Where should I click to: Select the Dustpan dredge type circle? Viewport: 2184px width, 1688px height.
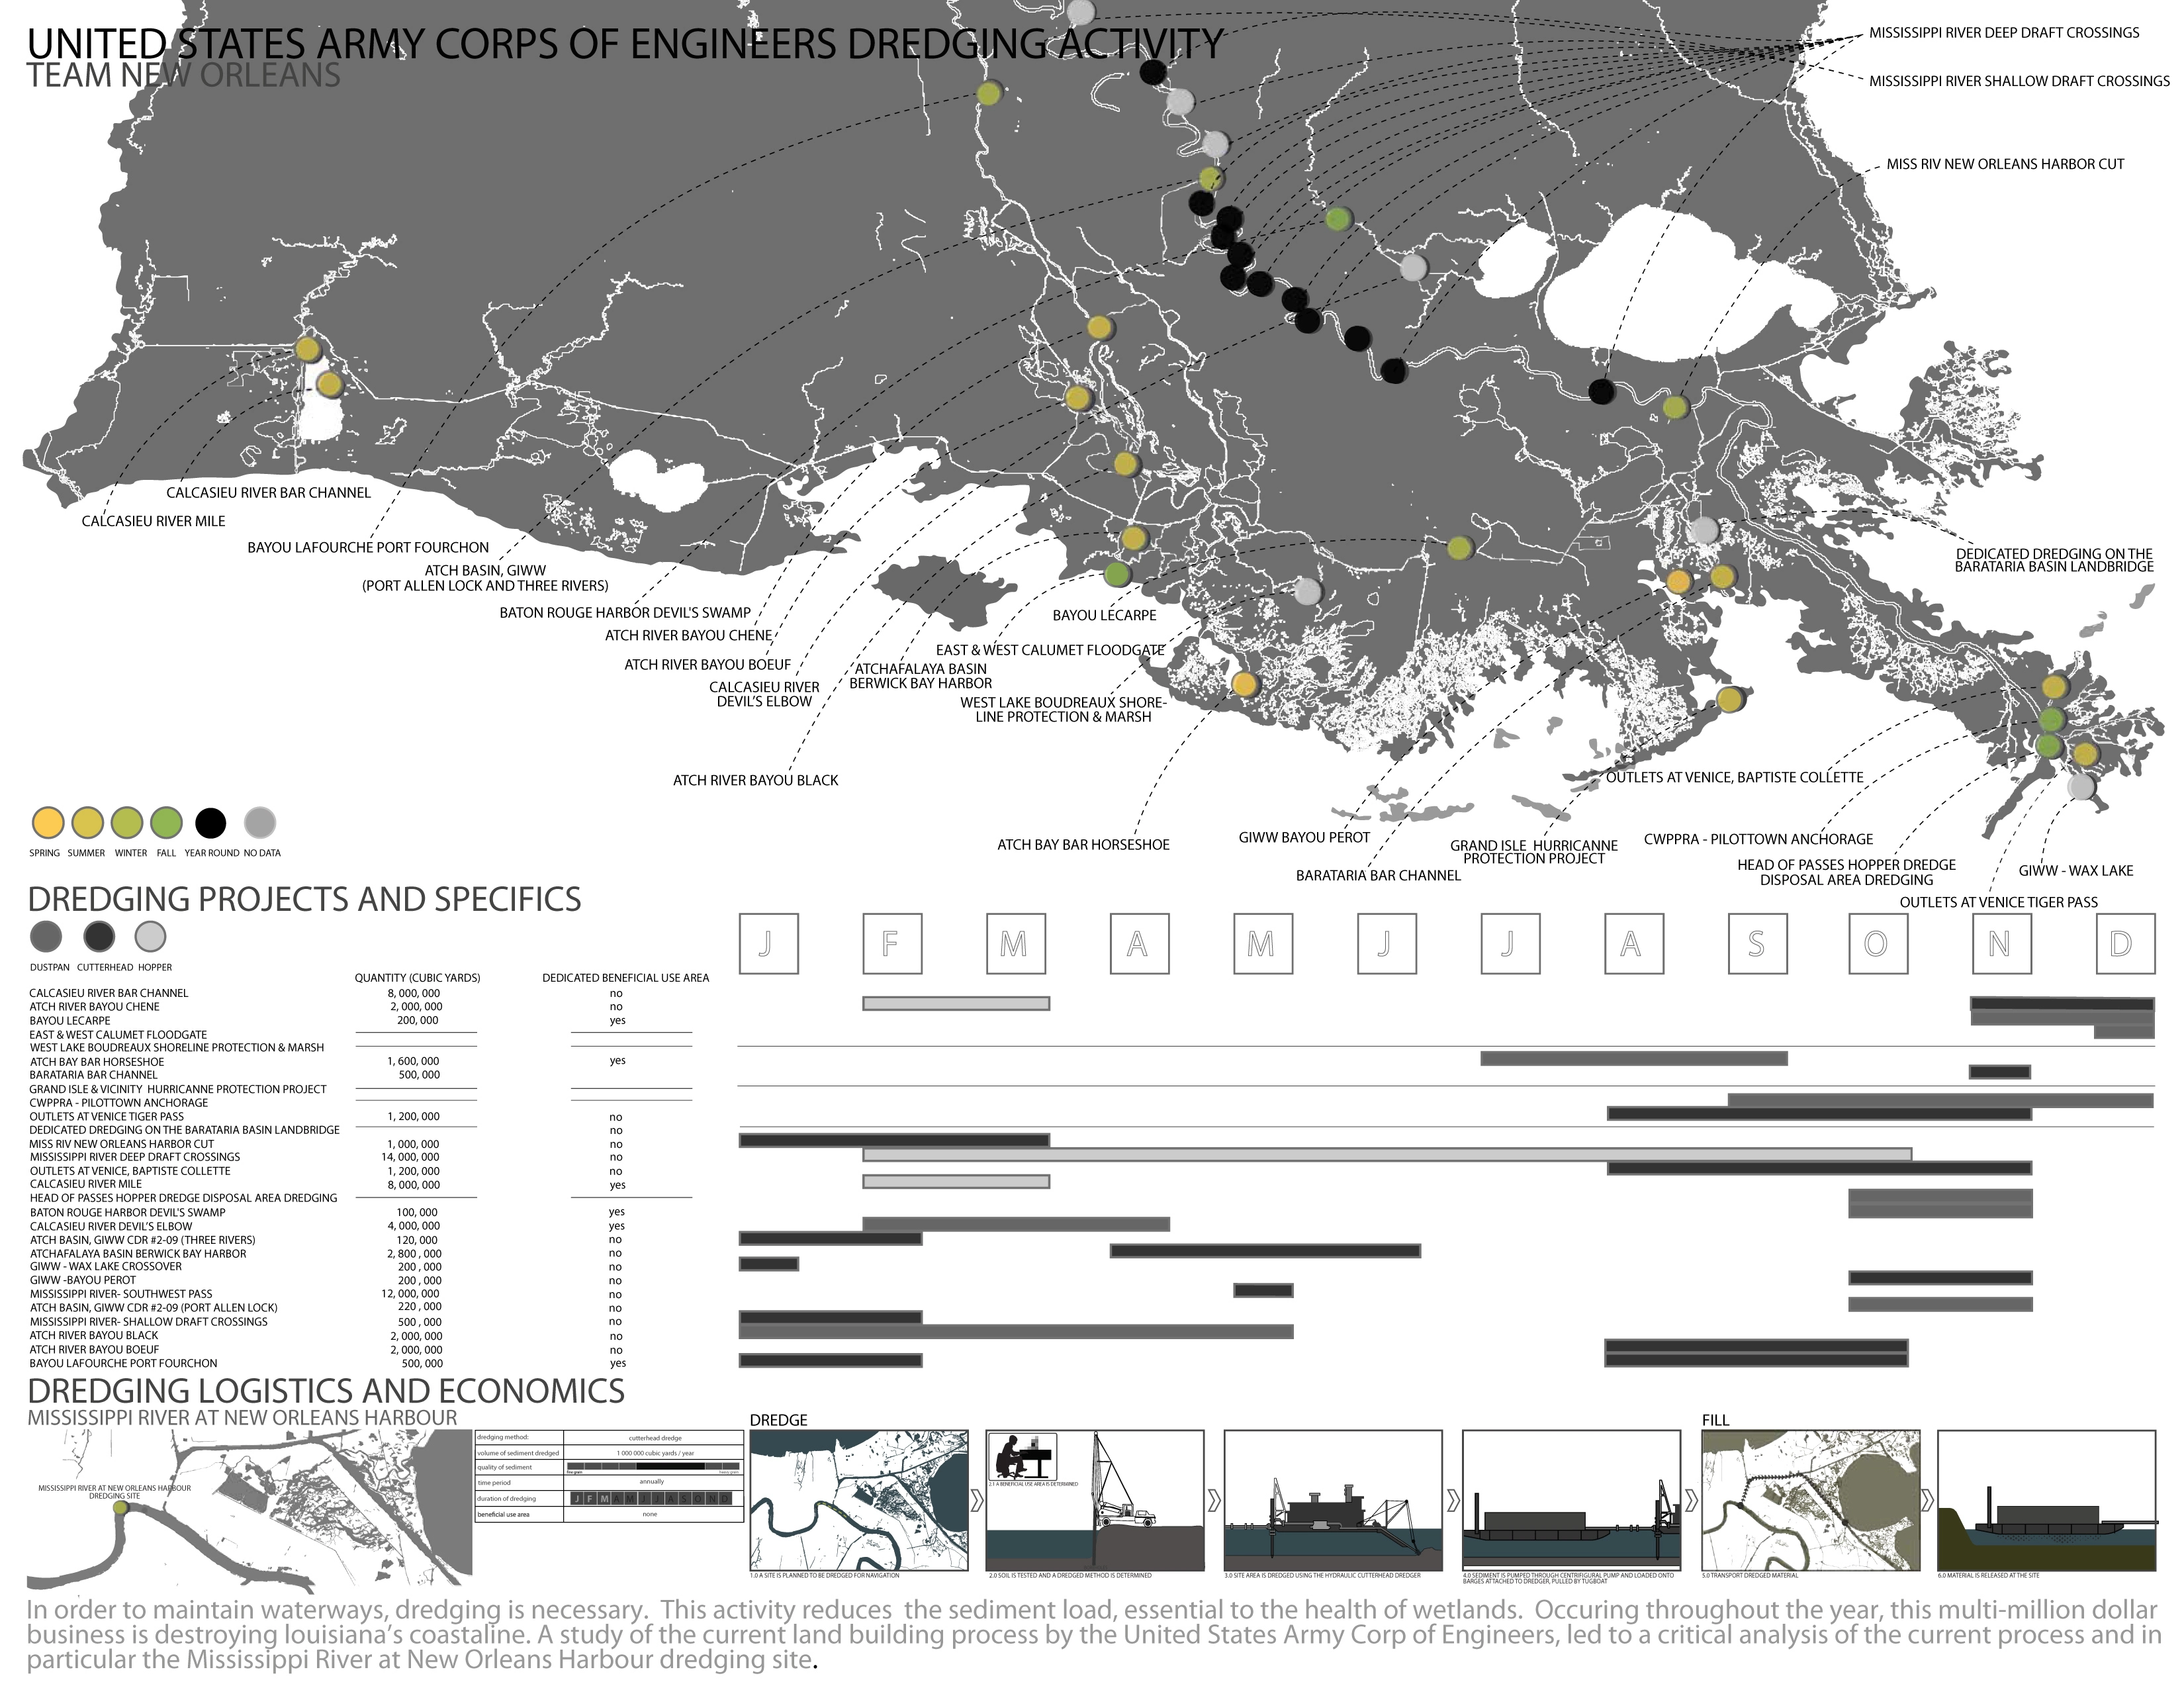pyautogui.click(x=46, y=937)
